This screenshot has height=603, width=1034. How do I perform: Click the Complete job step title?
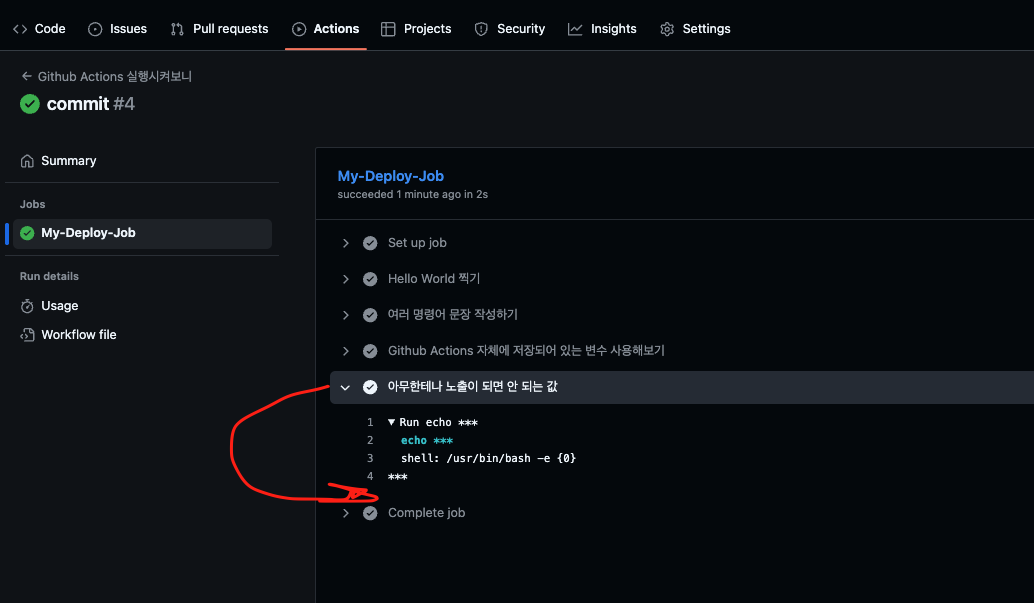427,513
